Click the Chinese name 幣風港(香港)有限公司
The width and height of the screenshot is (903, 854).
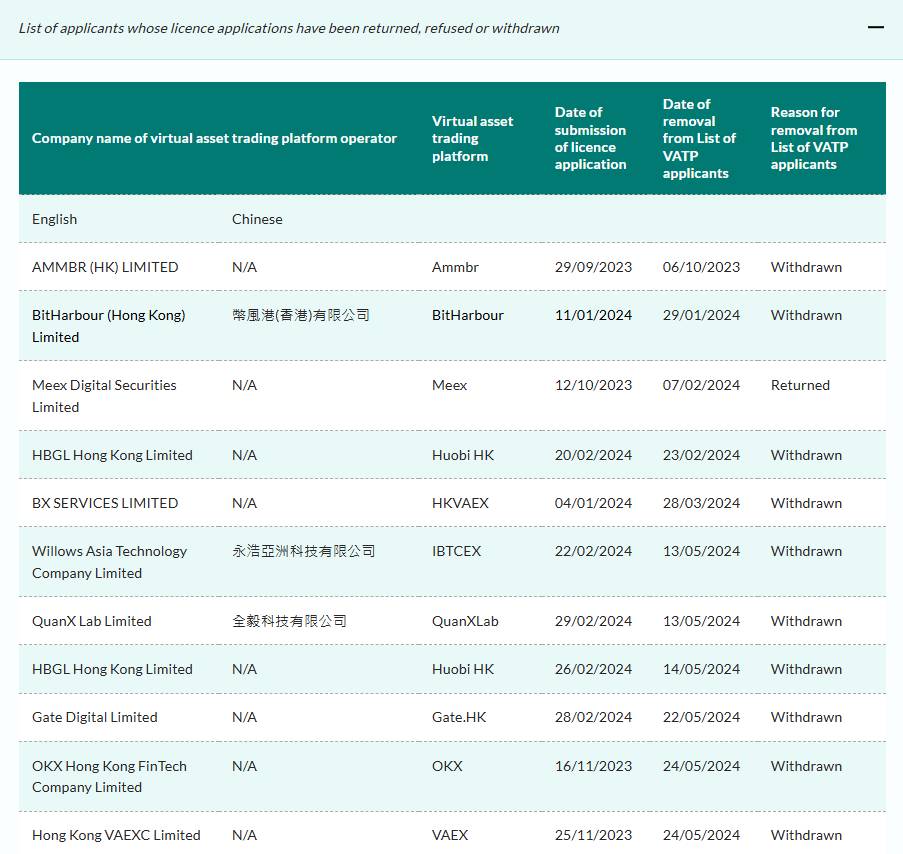[301, 315]
